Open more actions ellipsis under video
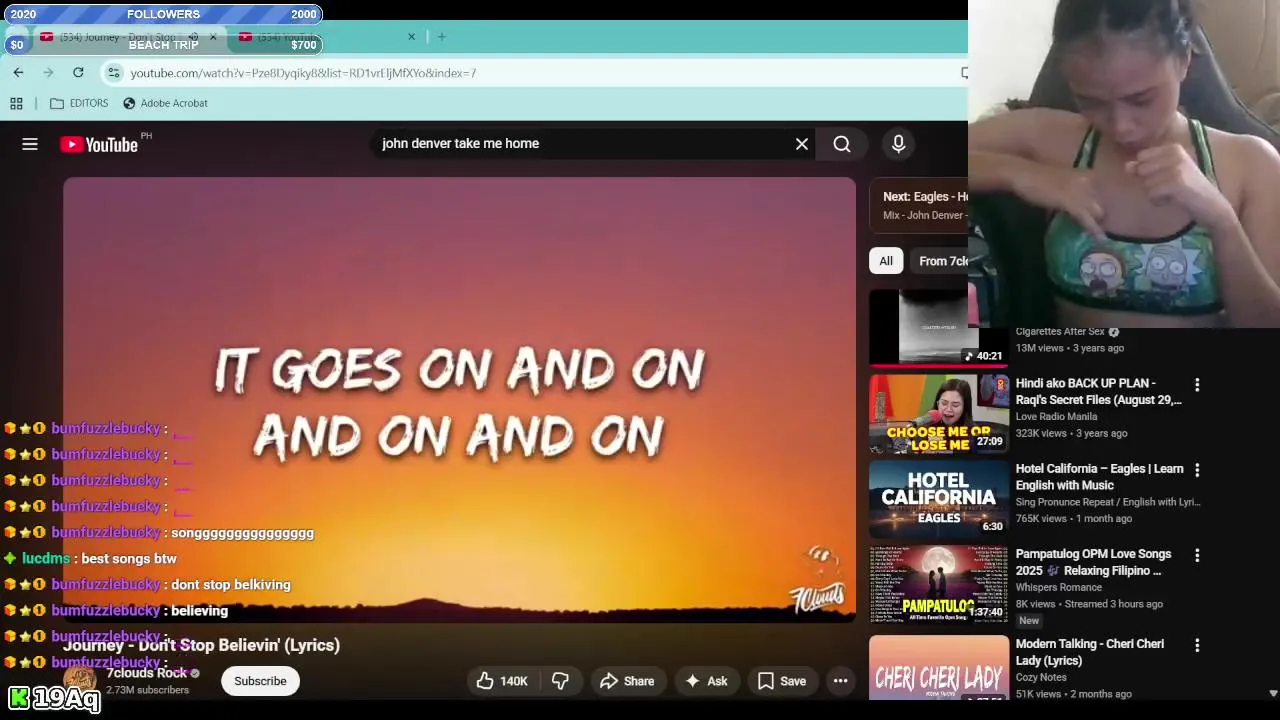The height and width of the screenshot is (720, 1280). click(841, 681)
